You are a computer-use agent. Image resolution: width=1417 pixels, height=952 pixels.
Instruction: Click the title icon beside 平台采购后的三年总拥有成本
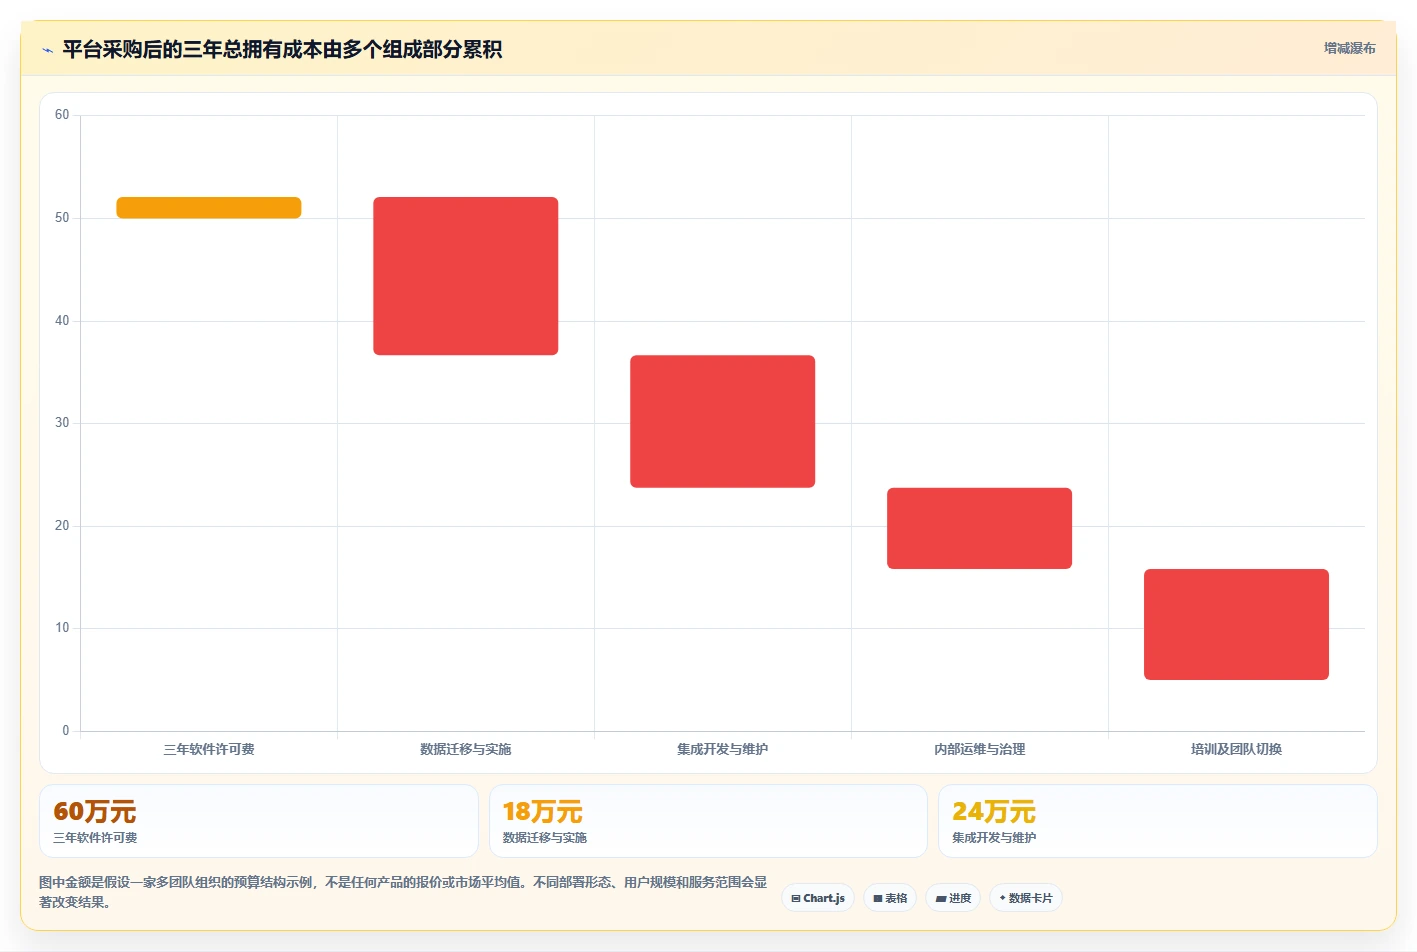[x=47, y=50]
